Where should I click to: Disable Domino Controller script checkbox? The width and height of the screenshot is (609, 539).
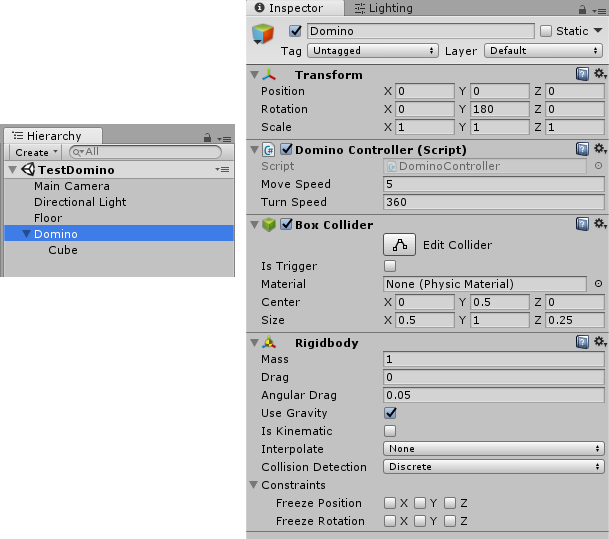286,149
